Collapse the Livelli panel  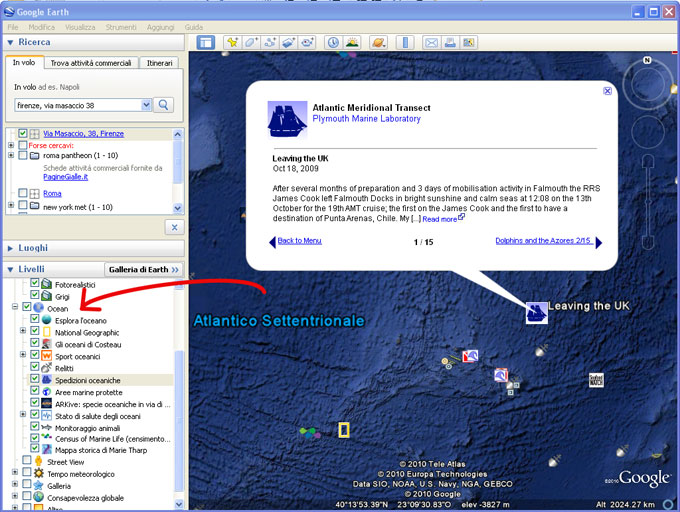tap(10, 270)
